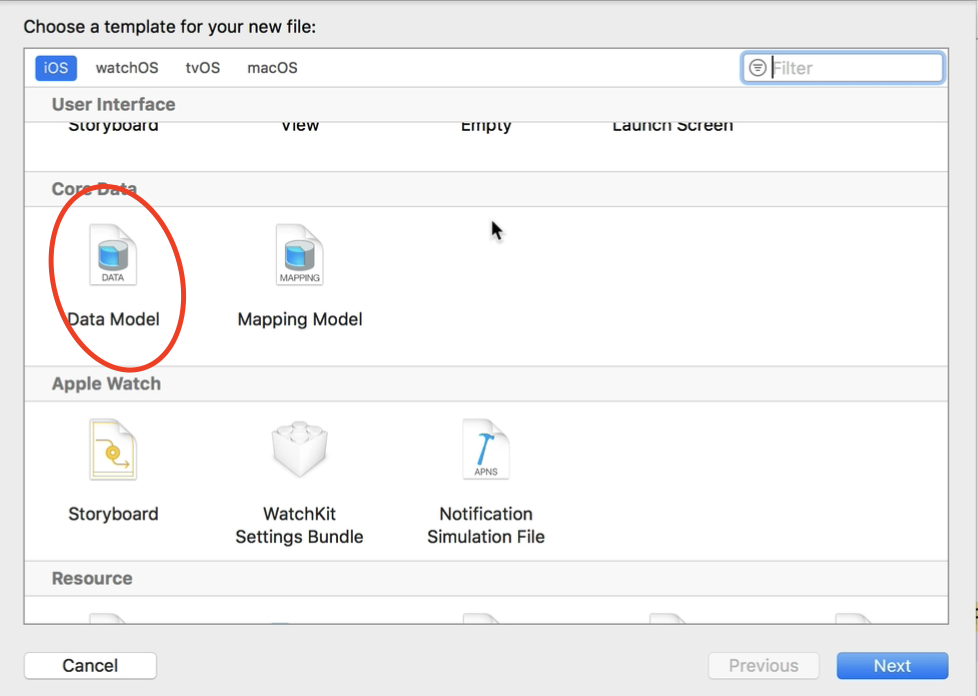Click the Core Data section header
The image size is (978, 696).
point(93,188)
